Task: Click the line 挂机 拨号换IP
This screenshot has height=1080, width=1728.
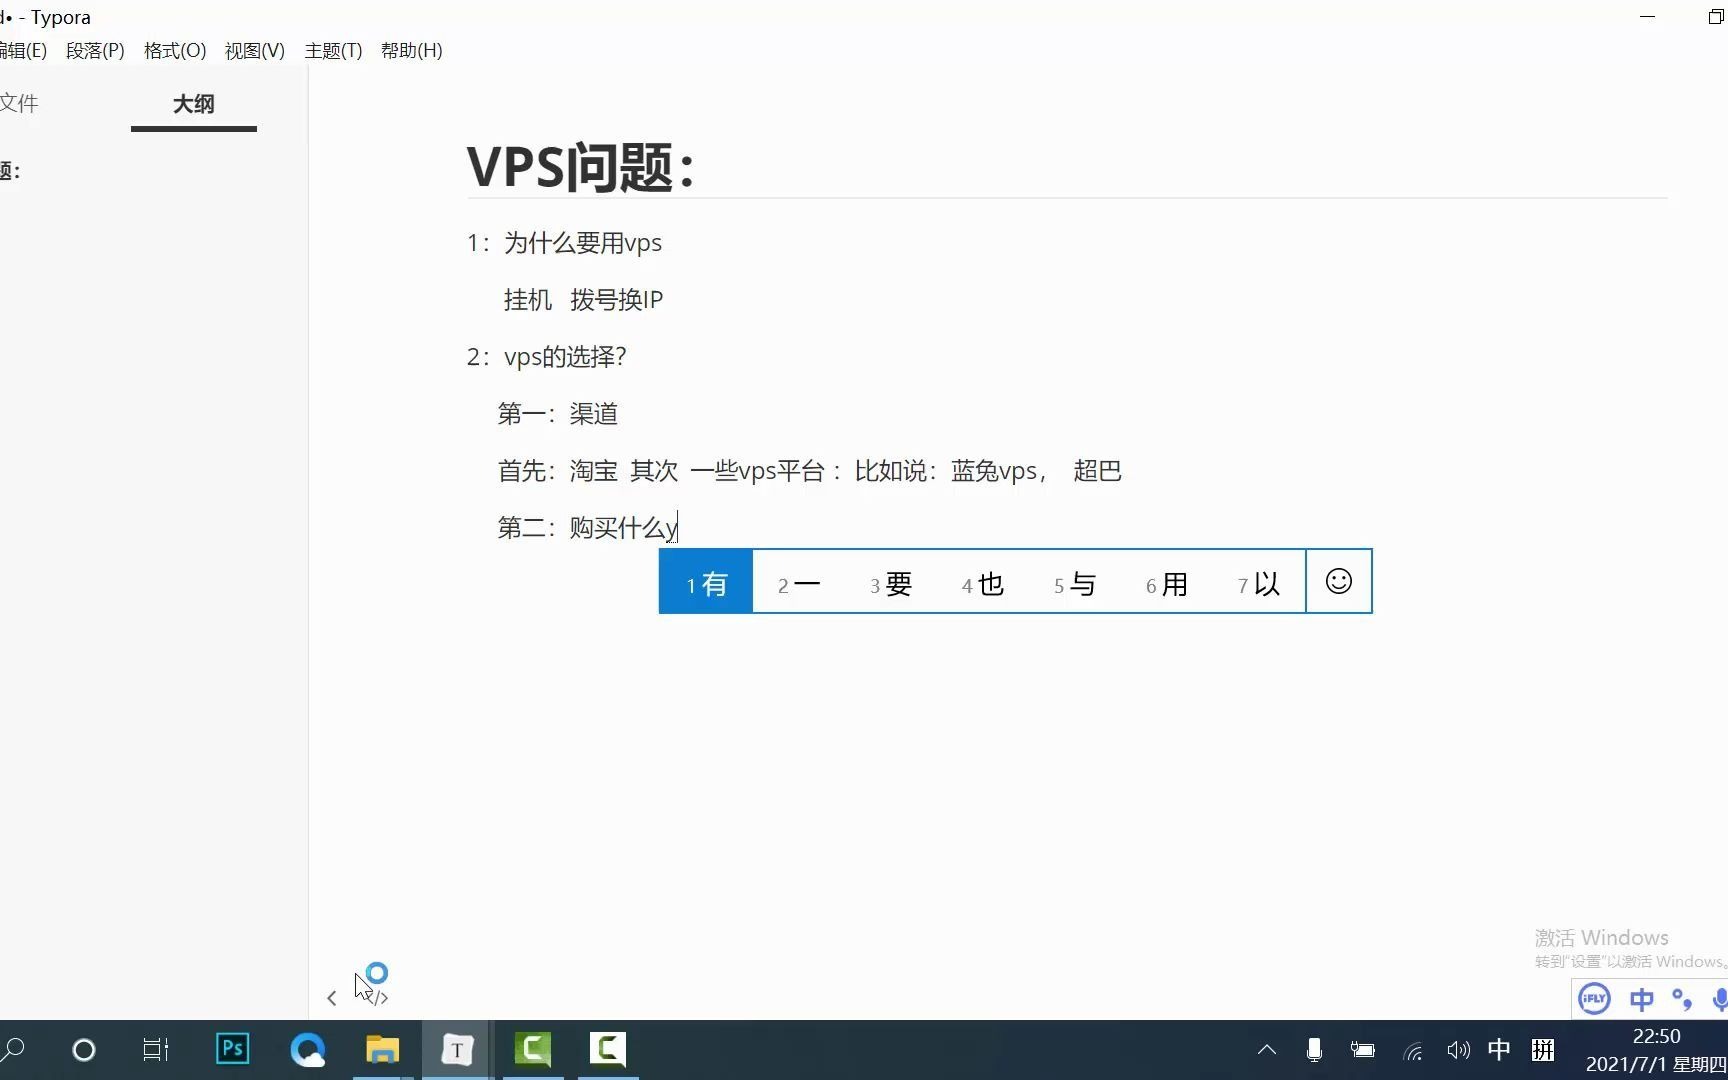Action: coord(583,300)
